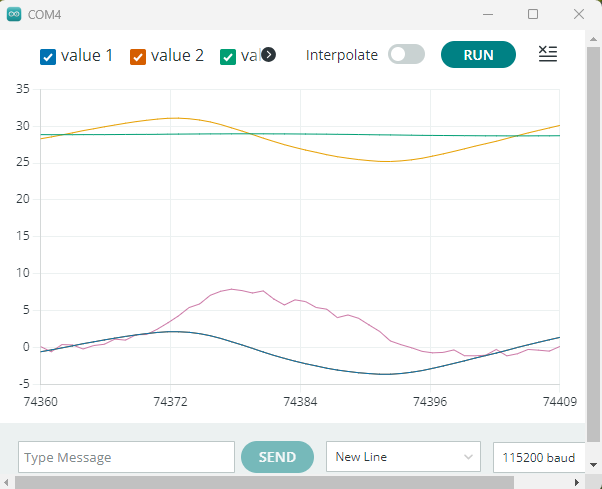Image resolution: width=602 pixels, height=489 pixels.
Task: Clear the plot with the clear-lines icon
Action: click(x=547, y=55)
